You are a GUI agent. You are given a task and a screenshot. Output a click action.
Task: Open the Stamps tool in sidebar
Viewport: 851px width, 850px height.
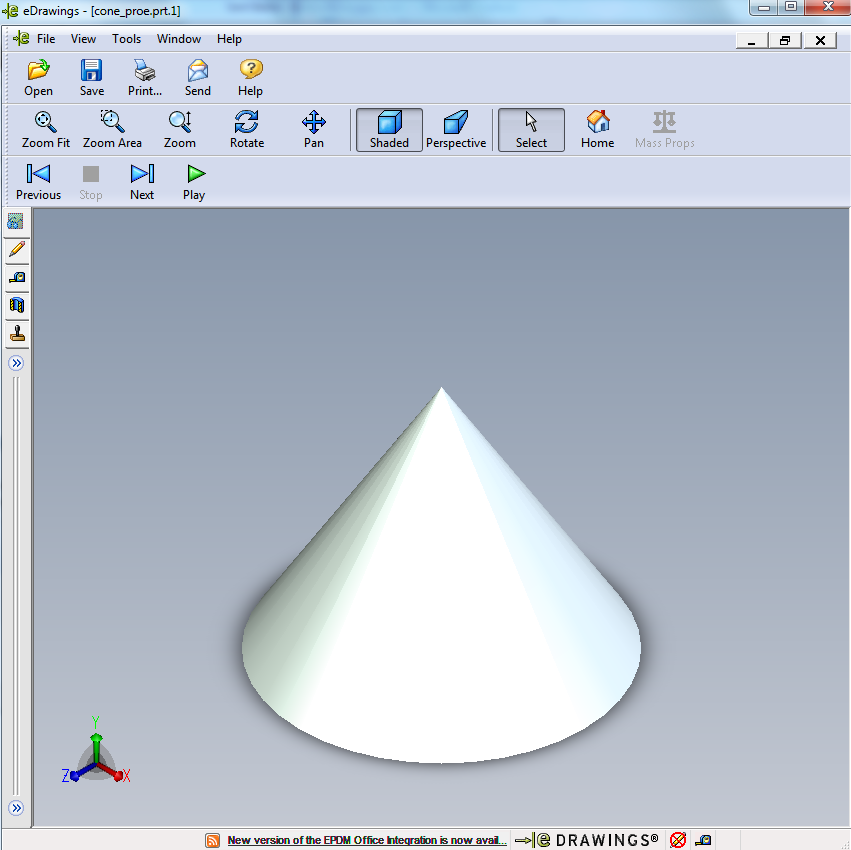tap(16, 333)
